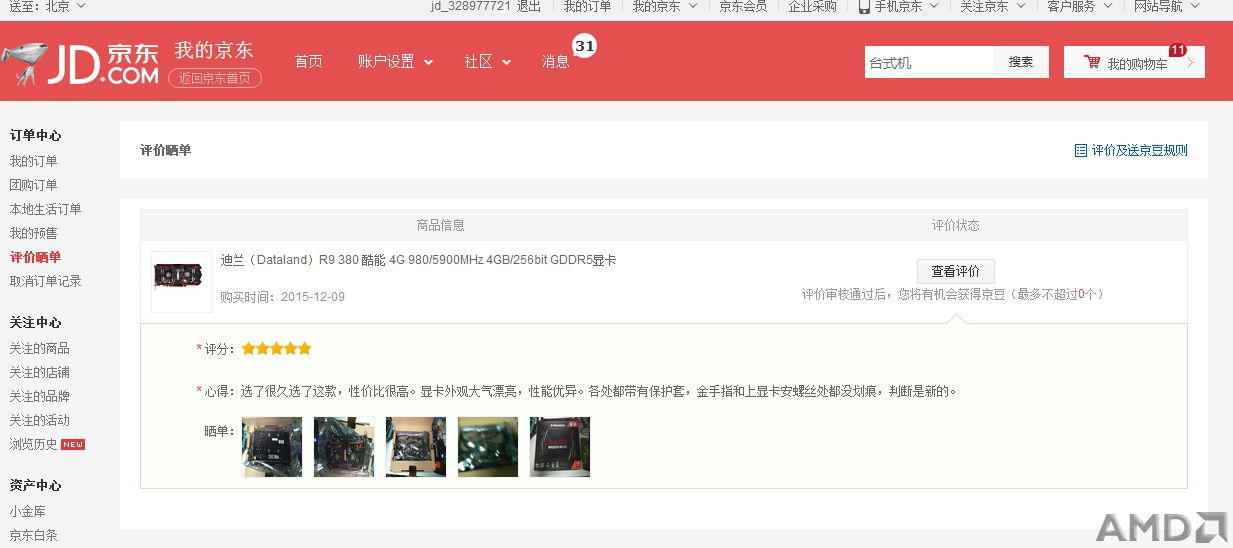The width and height of the screenshot is (1233, 548).
Task: Open 京东会员 in the top bar
Action: pos(743,6)
